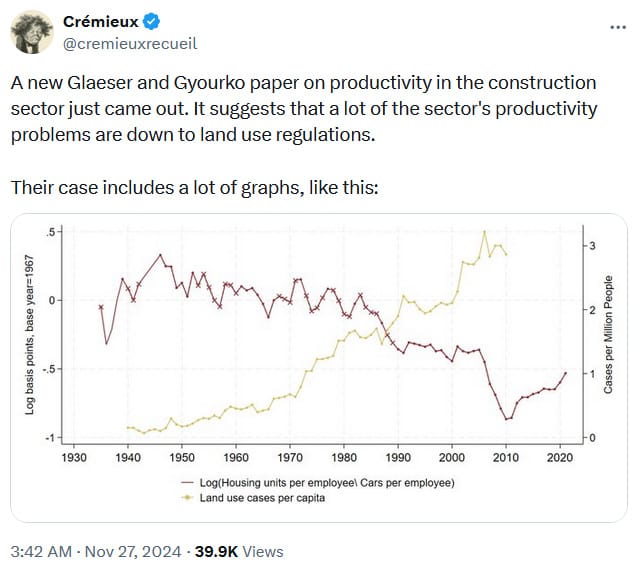Click the 'Log basis points, base year=1967' axis label
The image size is (638, 567).
(x=32, y=334)
